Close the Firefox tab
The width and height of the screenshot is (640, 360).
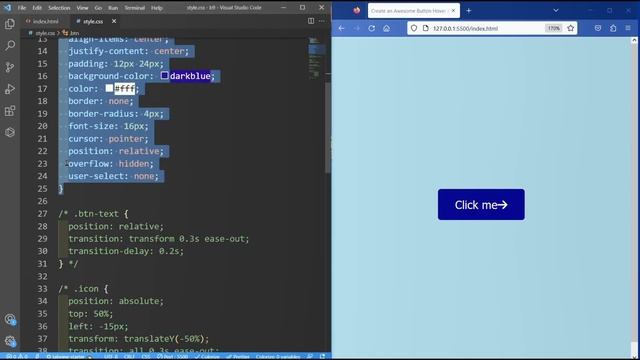[x=453, y=11]
